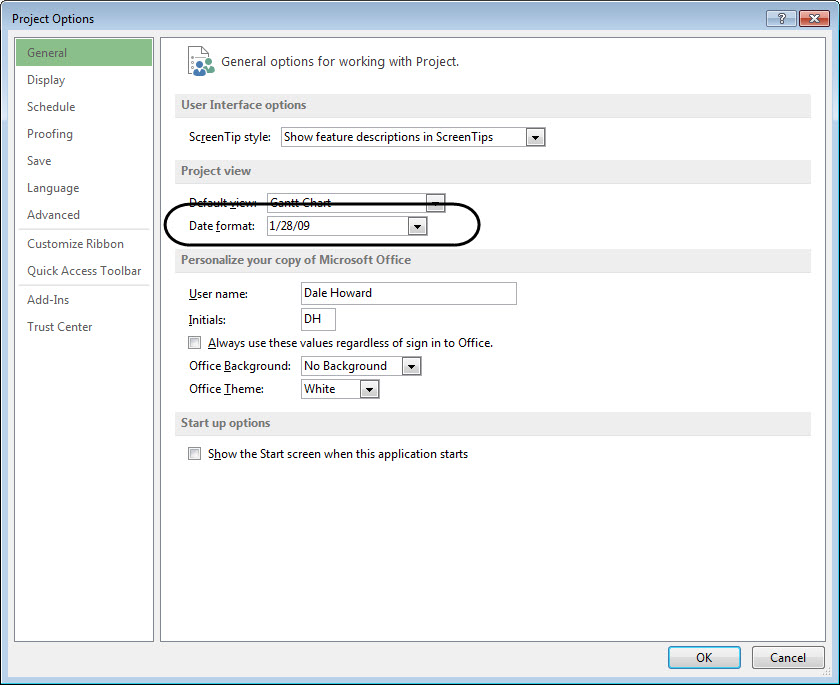Click the User Interface options heading
This screenshot has width=840, height=685.
coord(244,105)
